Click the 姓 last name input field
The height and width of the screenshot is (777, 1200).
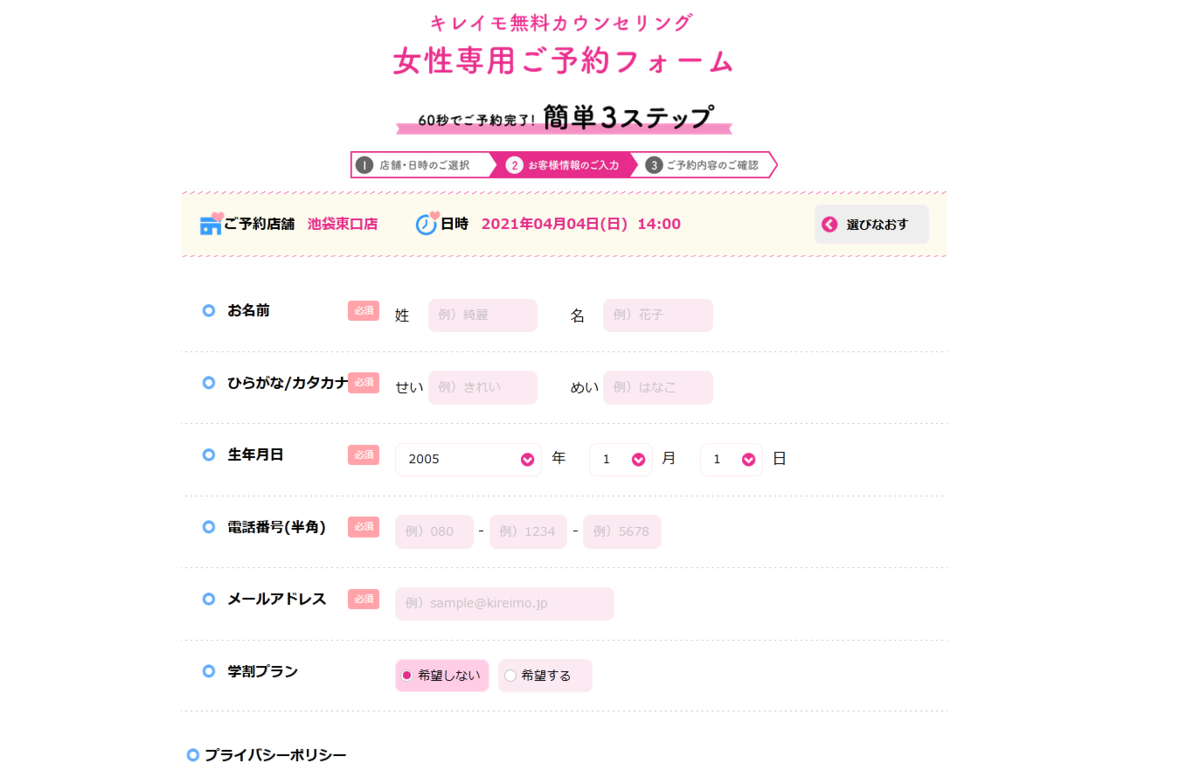(483, 315)
